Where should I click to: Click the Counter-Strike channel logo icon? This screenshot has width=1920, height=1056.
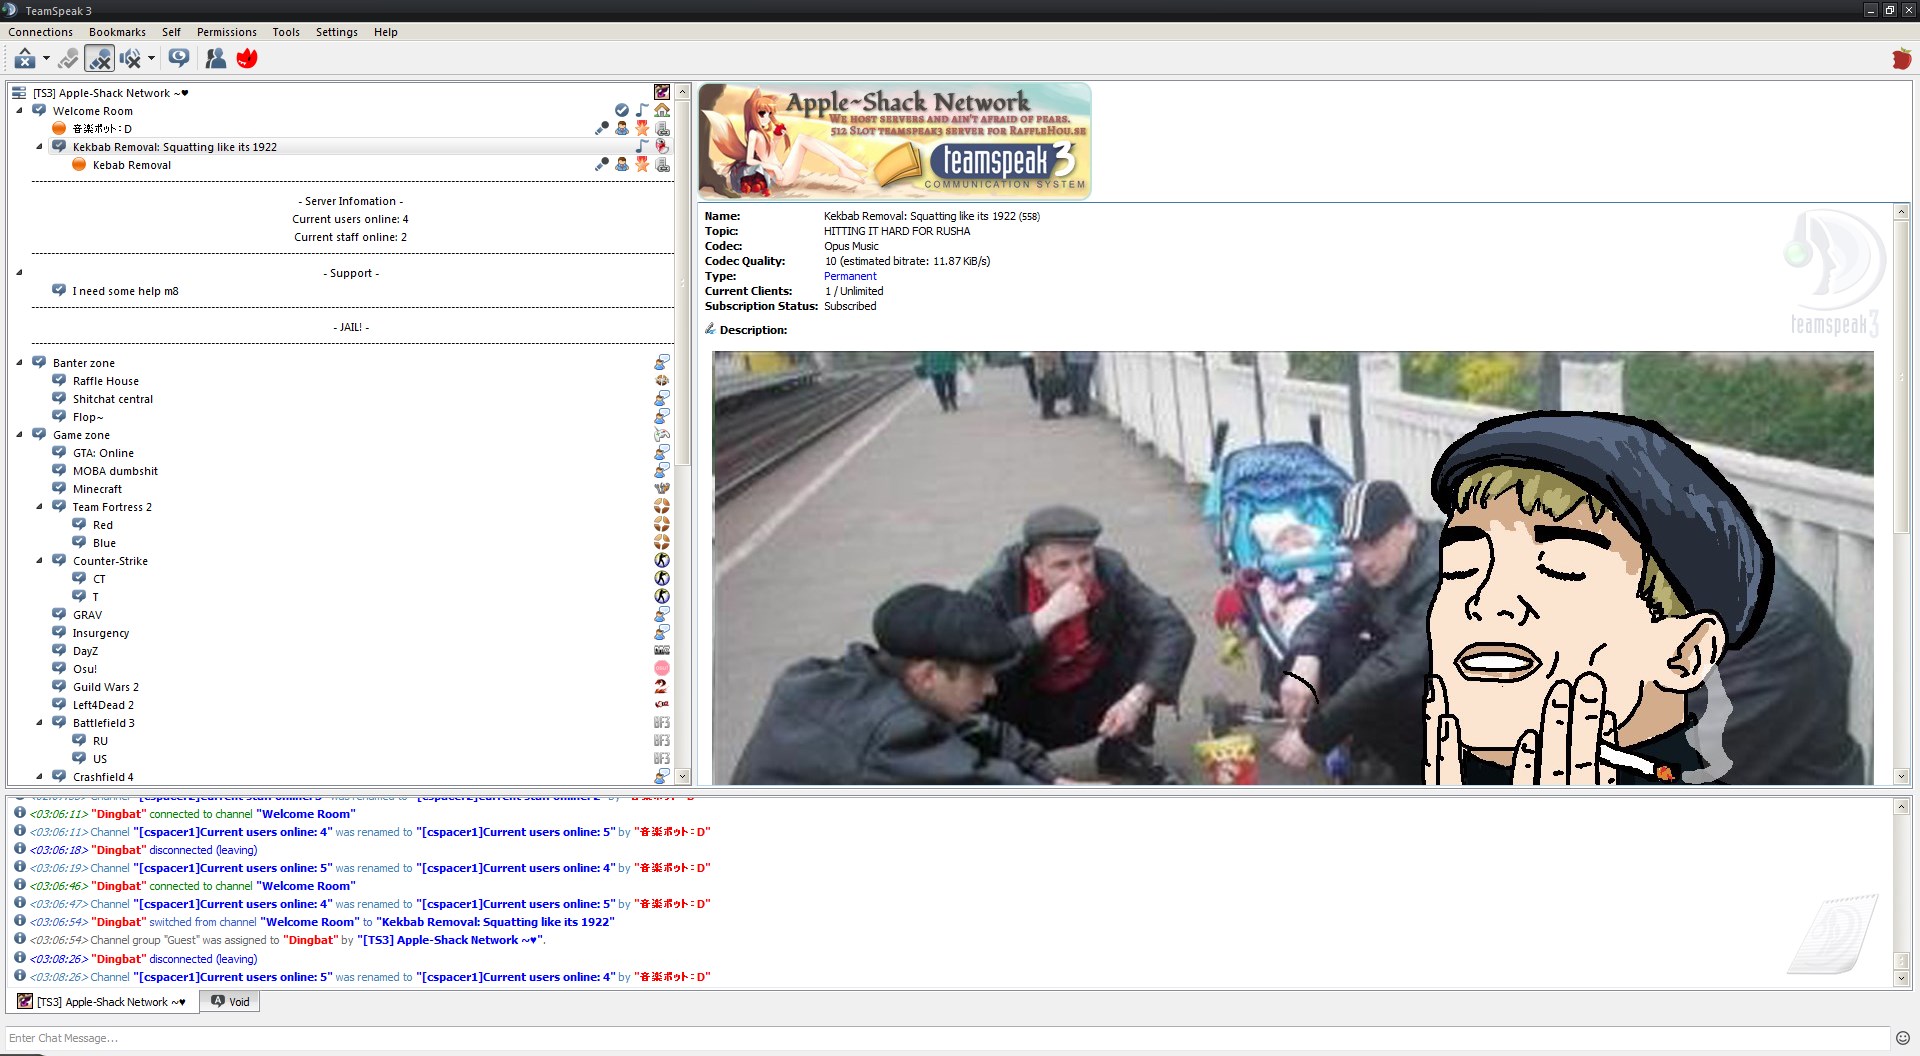coord(662,560)
